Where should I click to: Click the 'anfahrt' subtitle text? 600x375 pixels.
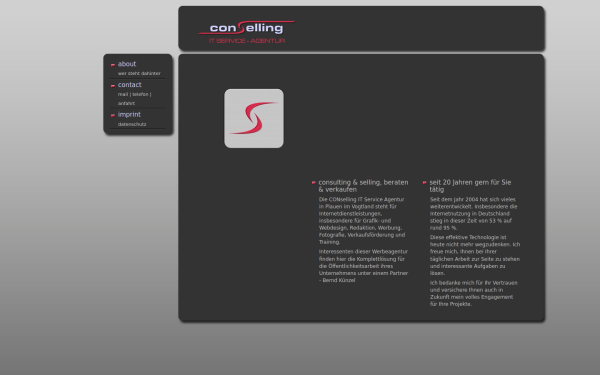(x=126, y=103)
